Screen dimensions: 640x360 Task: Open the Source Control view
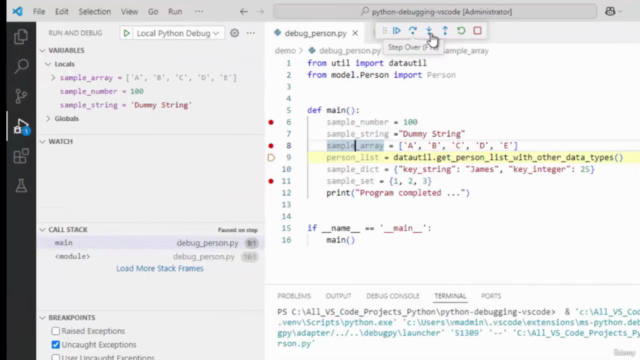21,96
